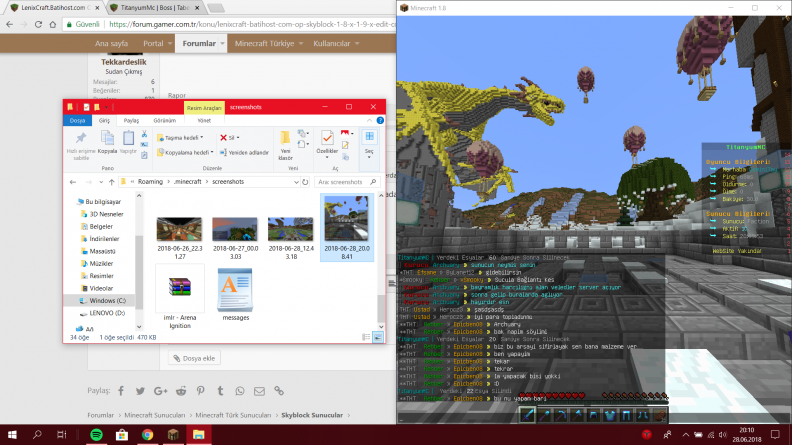Screen dimensions: 792x445
Task: Click the Explorer up-one-level arrow
Action: pyautogui.click(x=112, y=182)
